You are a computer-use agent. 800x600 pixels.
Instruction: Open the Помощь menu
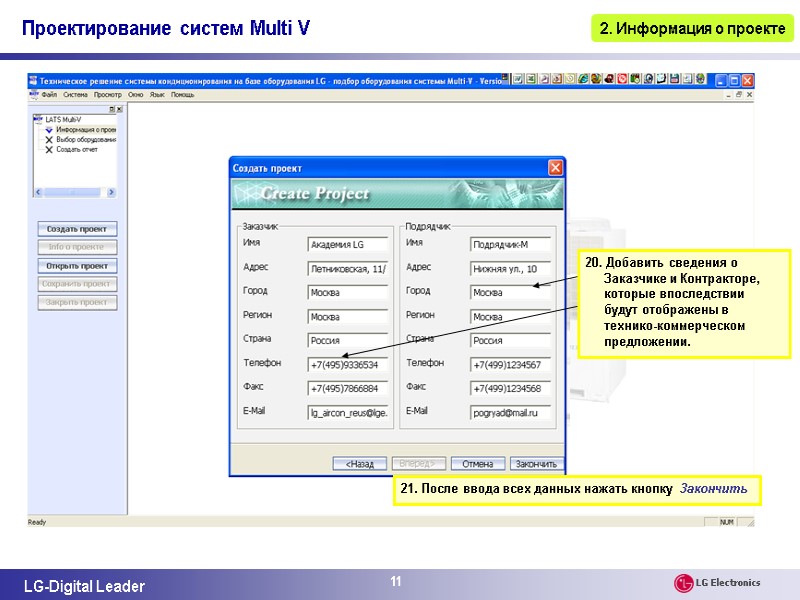pyautogui.click(x=182, y=95)
